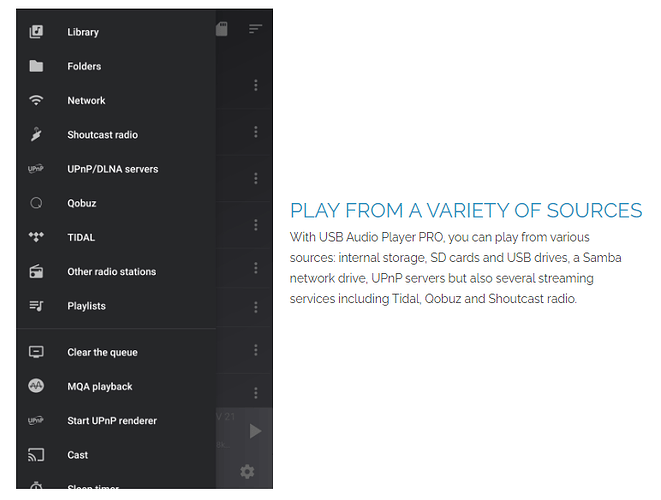
Task: Open the bottommost three-dot overflow menu
Action: [256, 393]
